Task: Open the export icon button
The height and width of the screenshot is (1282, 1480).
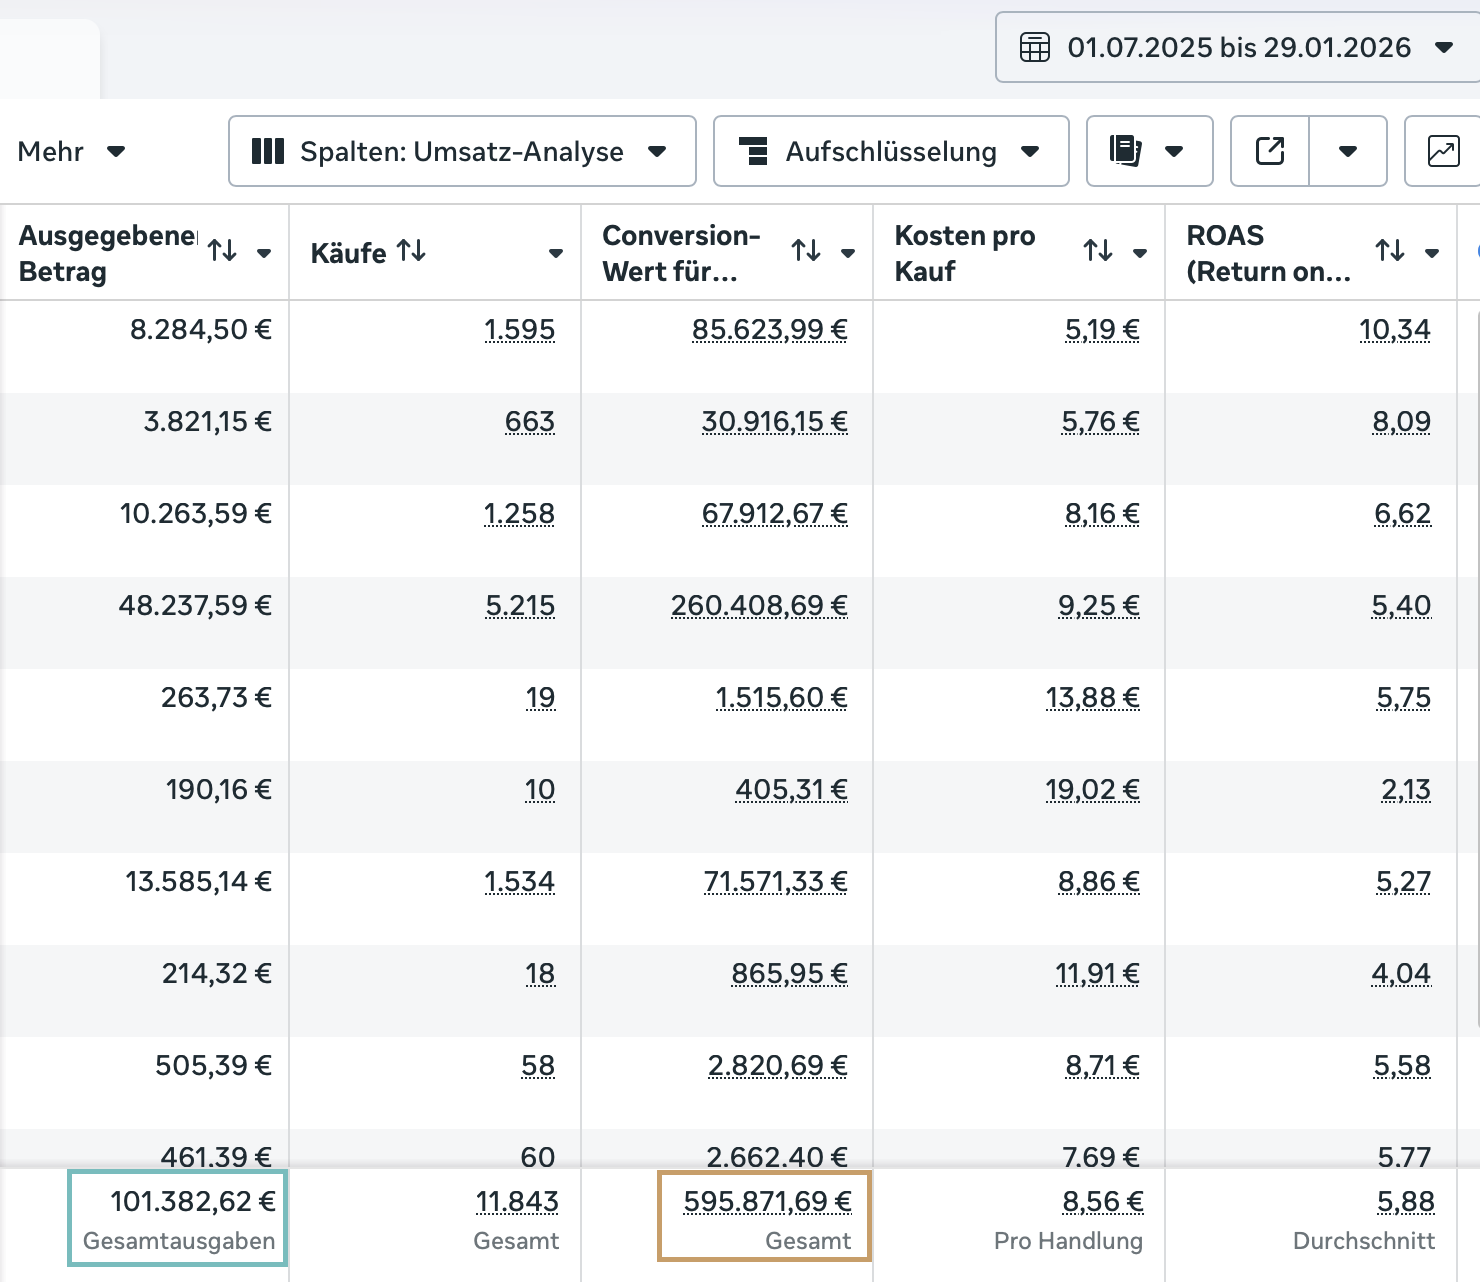Action: [1270, 151]
